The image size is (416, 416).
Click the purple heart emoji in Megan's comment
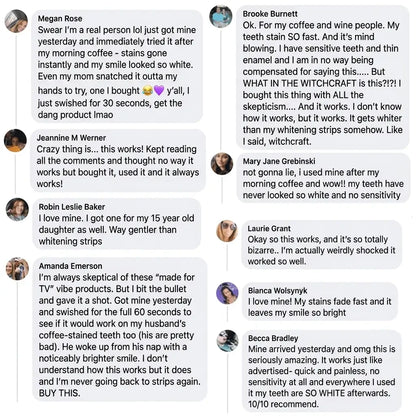[159, 90]
